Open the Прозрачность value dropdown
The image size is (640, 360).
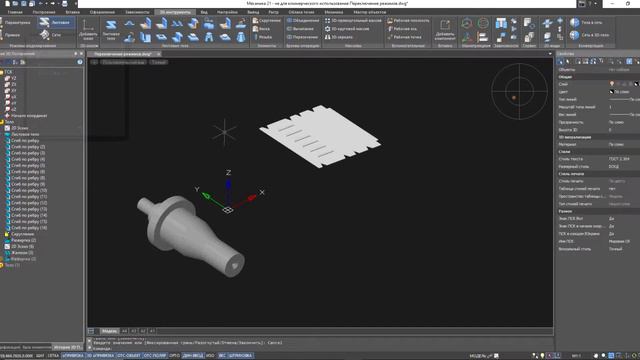(624, 122)
